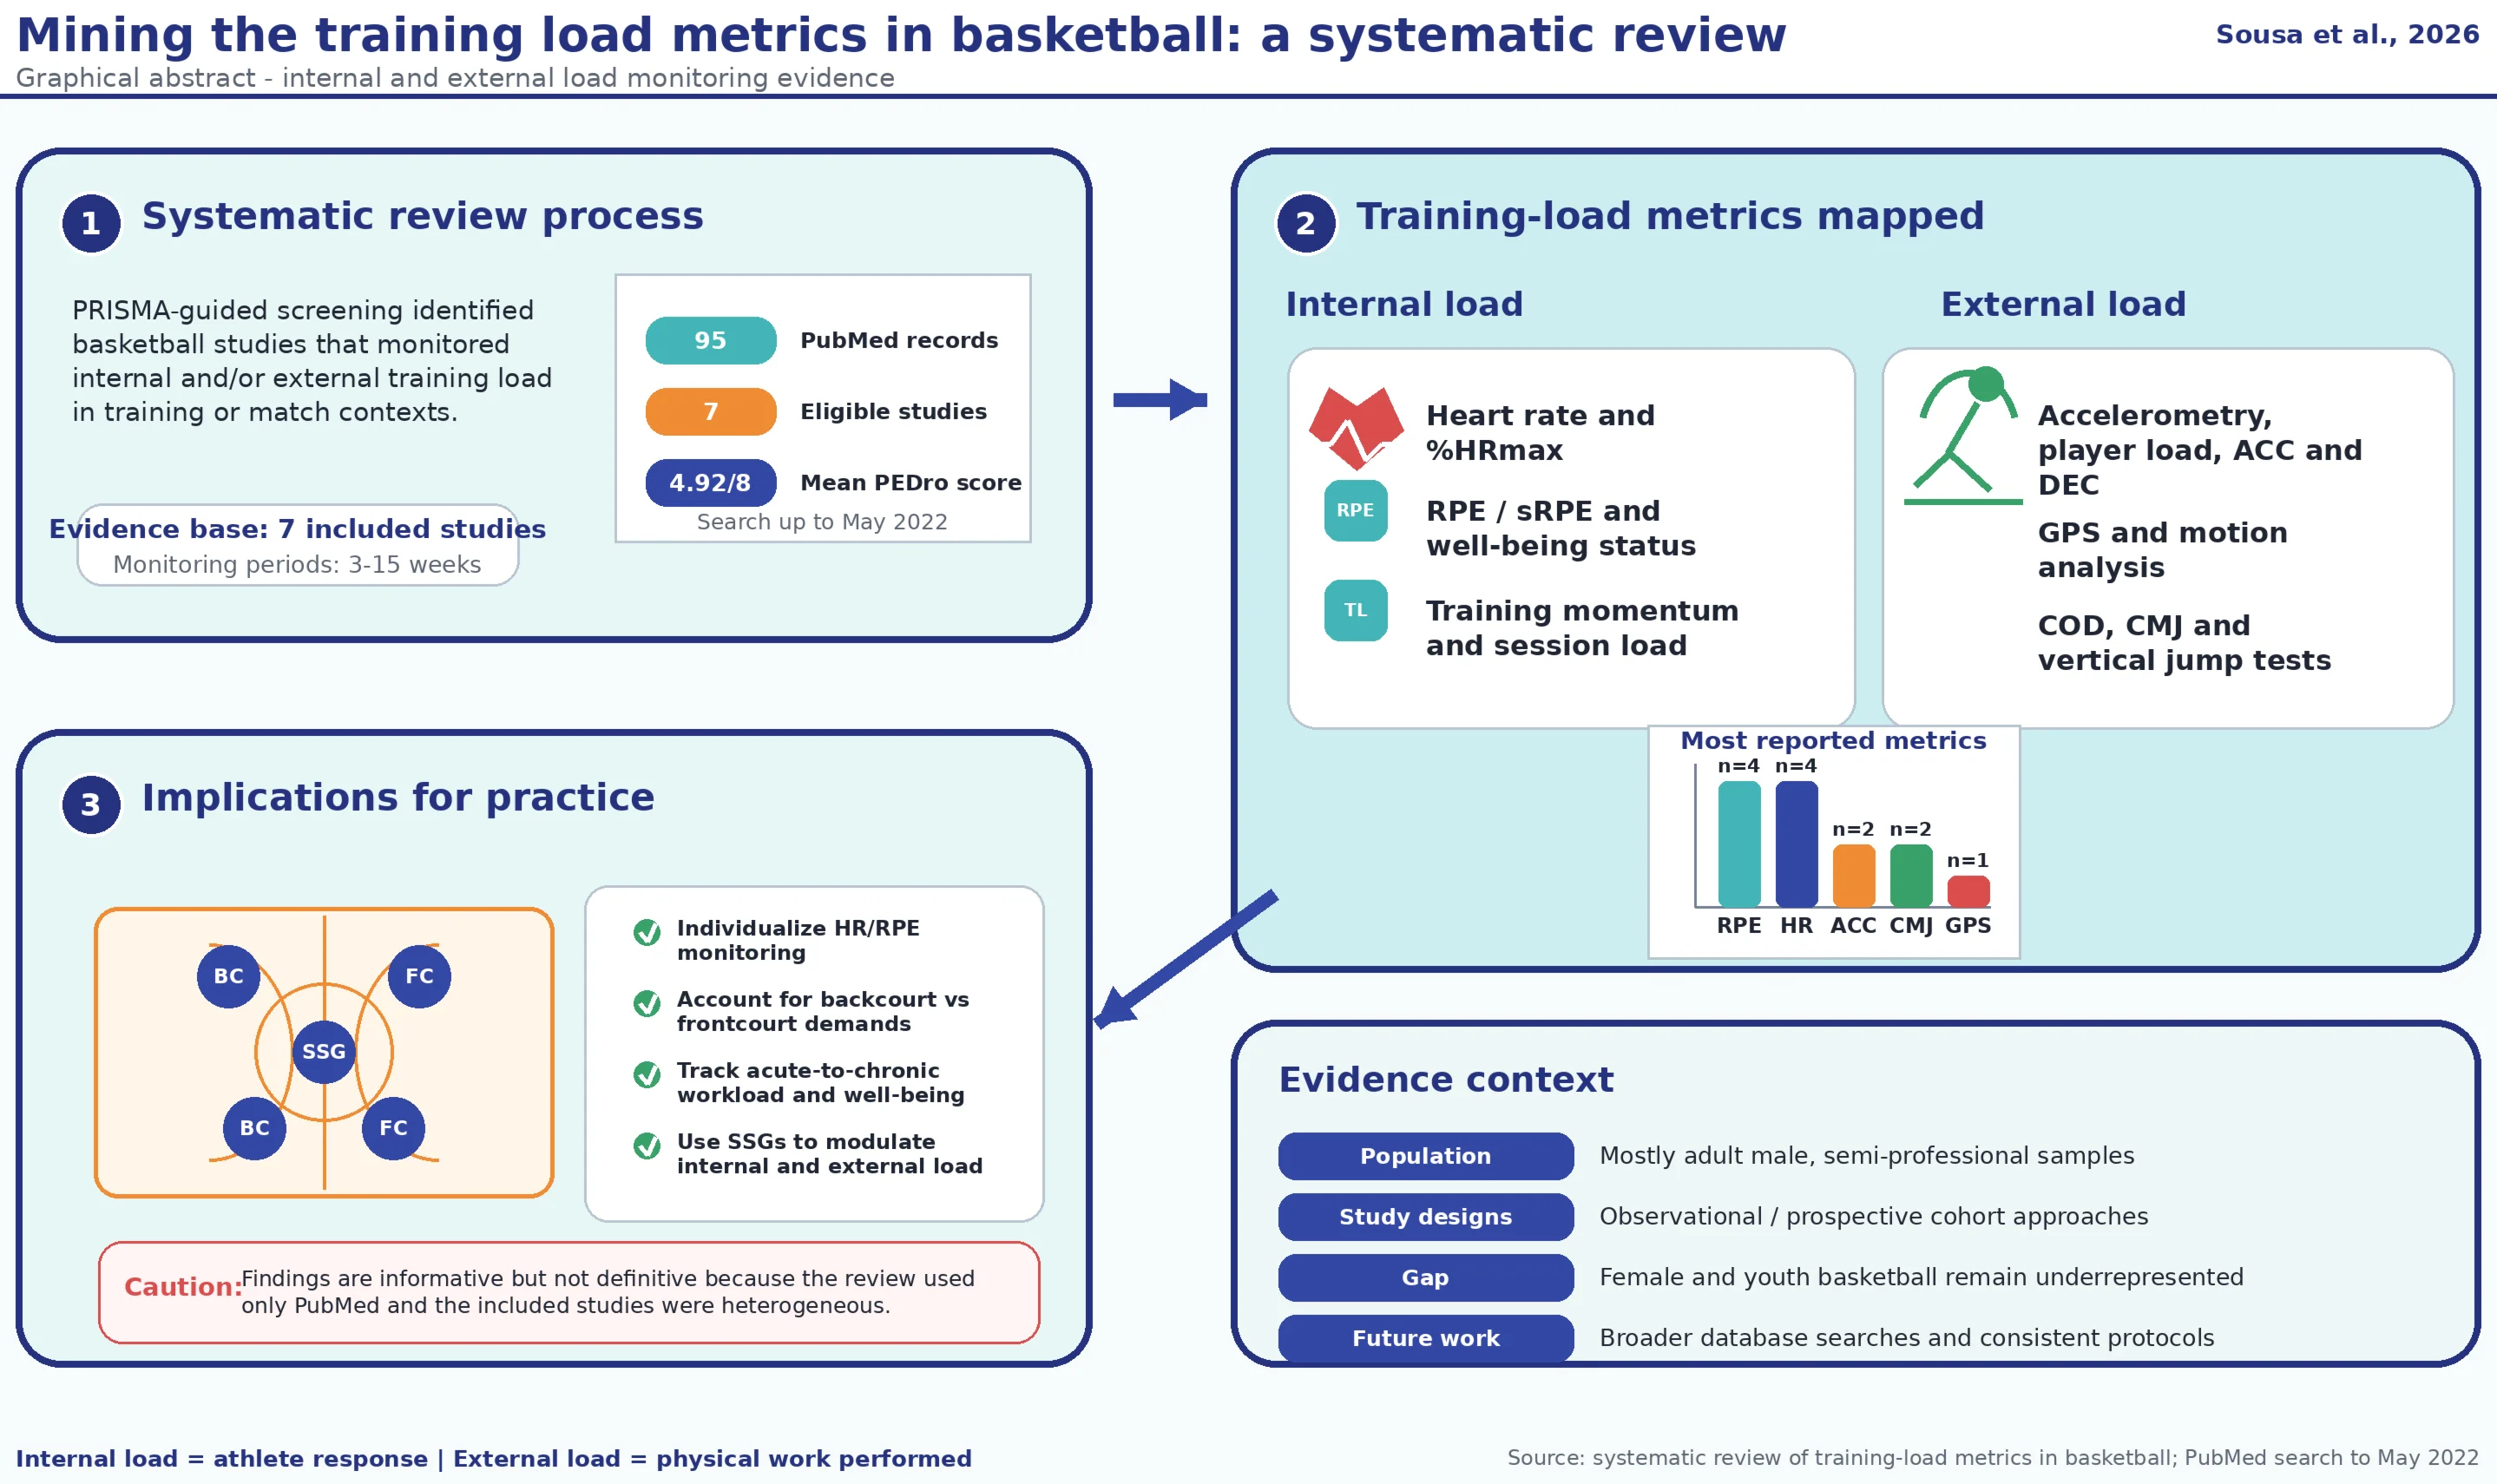Click the Gap label pill

pyautogui.click(x=1425, y=1277)
